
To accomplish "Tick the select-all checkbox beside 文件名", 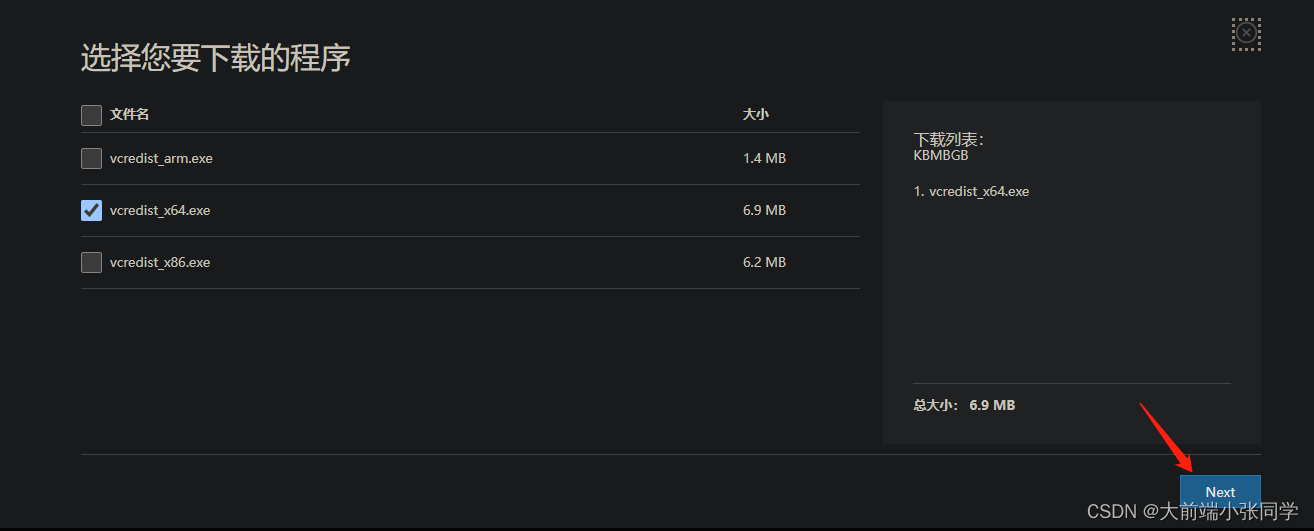I will (91, 115).
